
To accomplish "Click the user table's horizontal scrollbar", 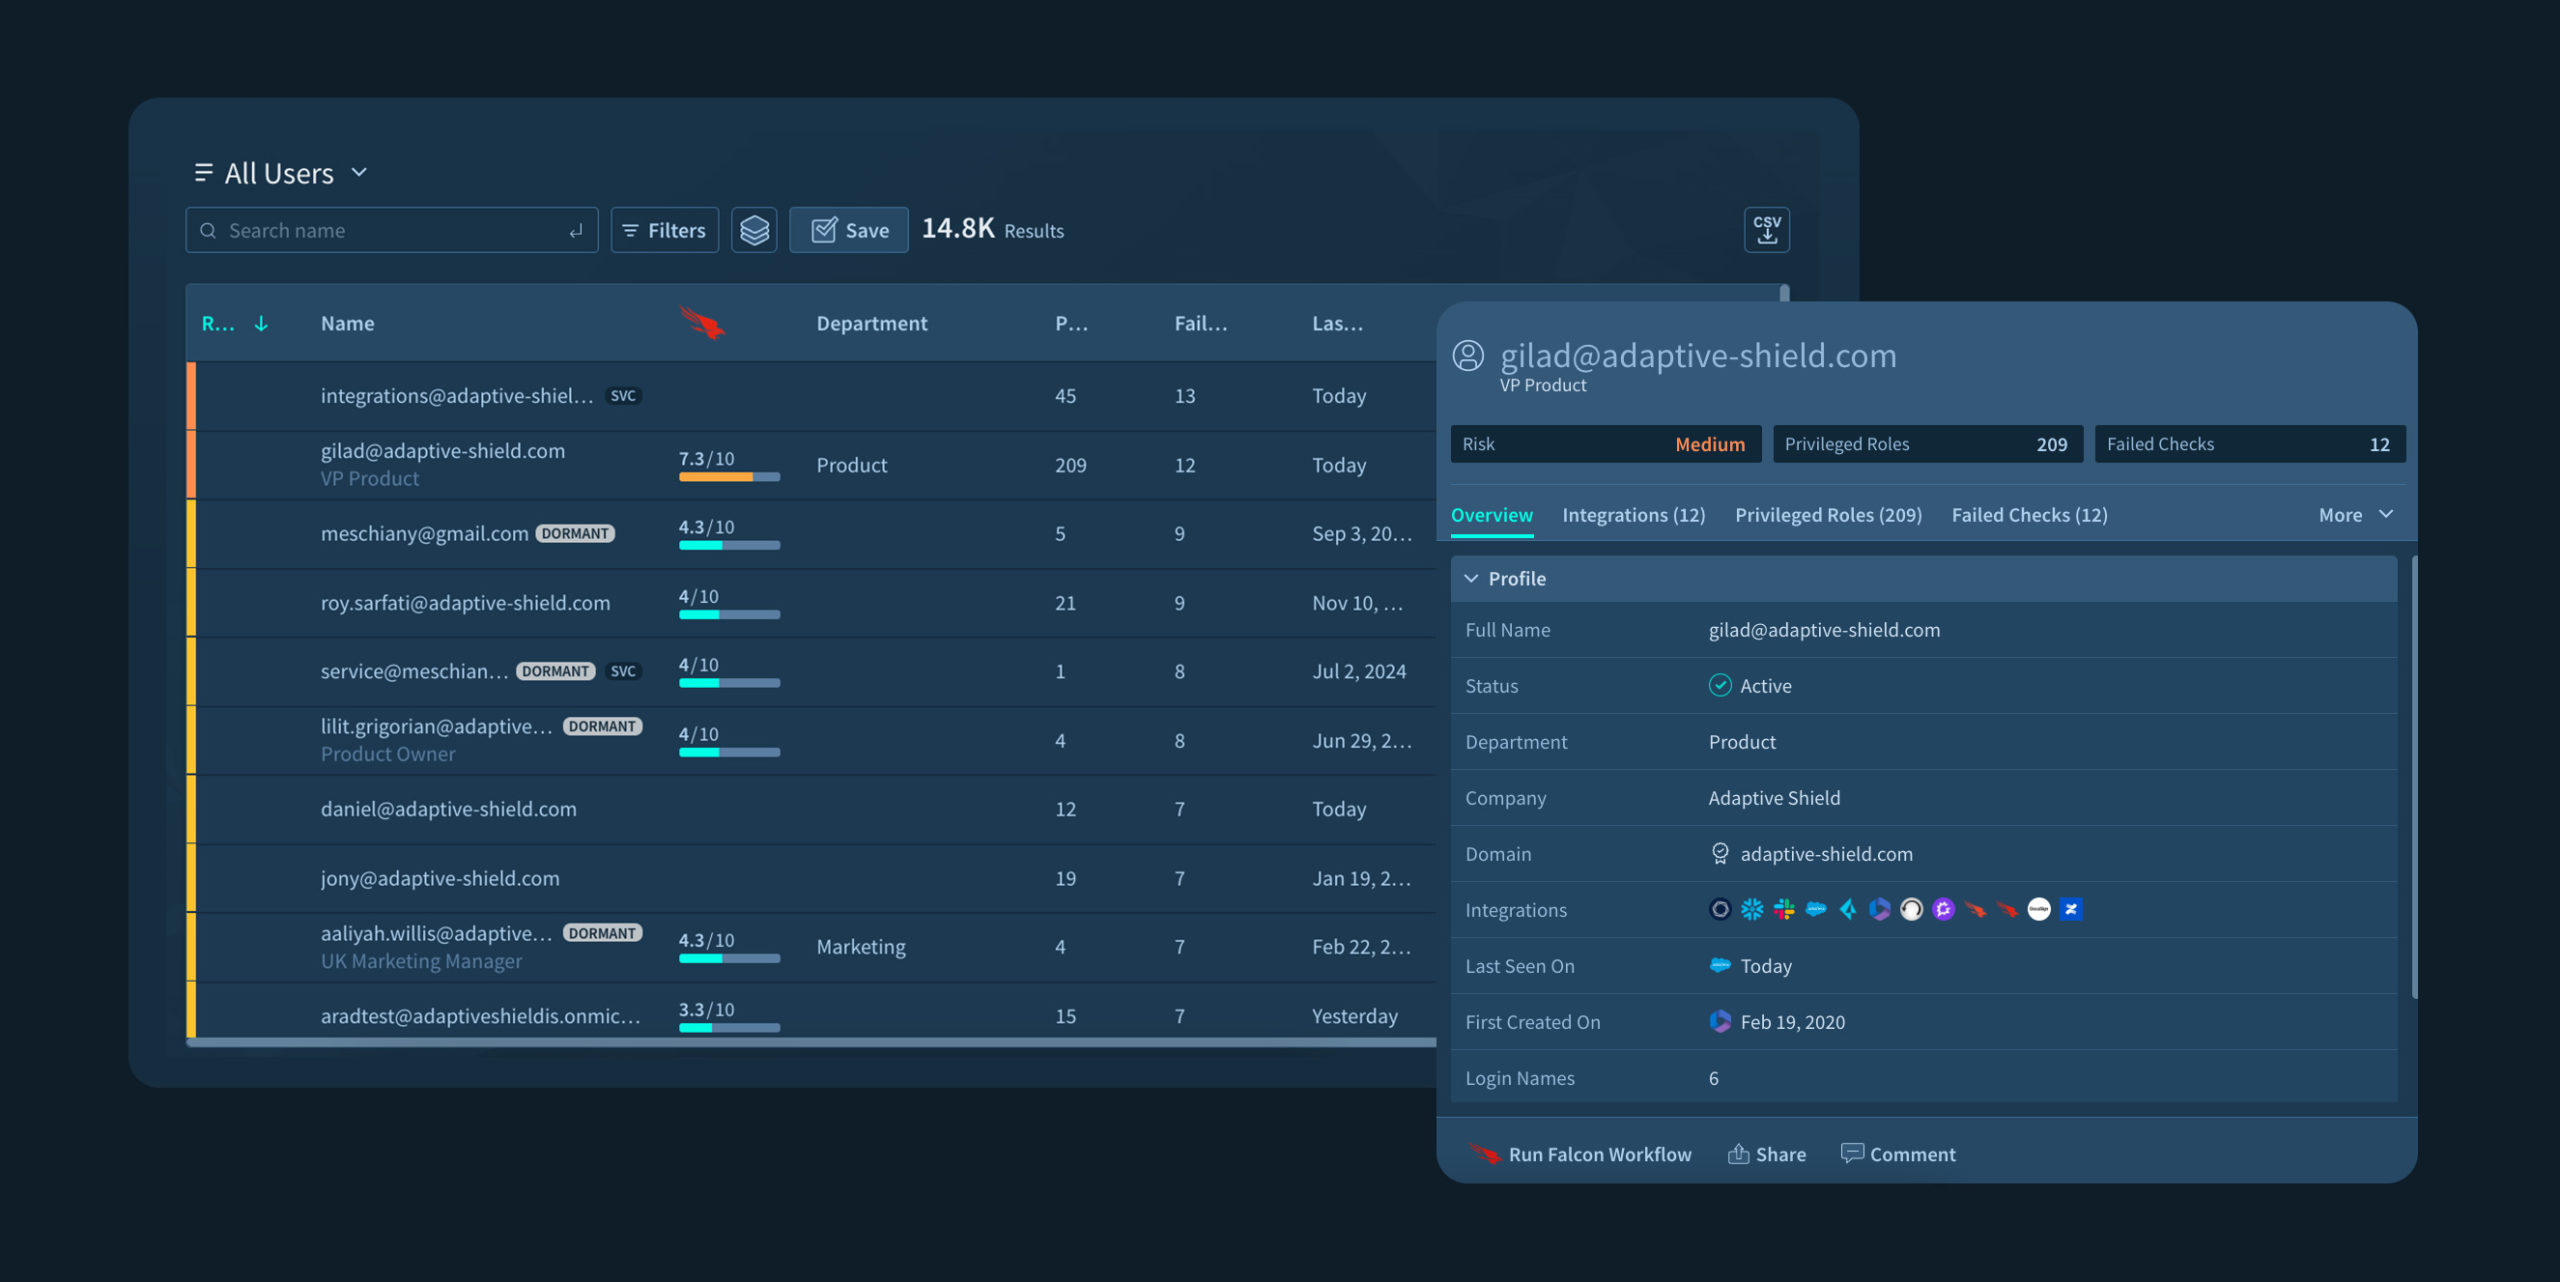I will click(x=812, y=1042).
